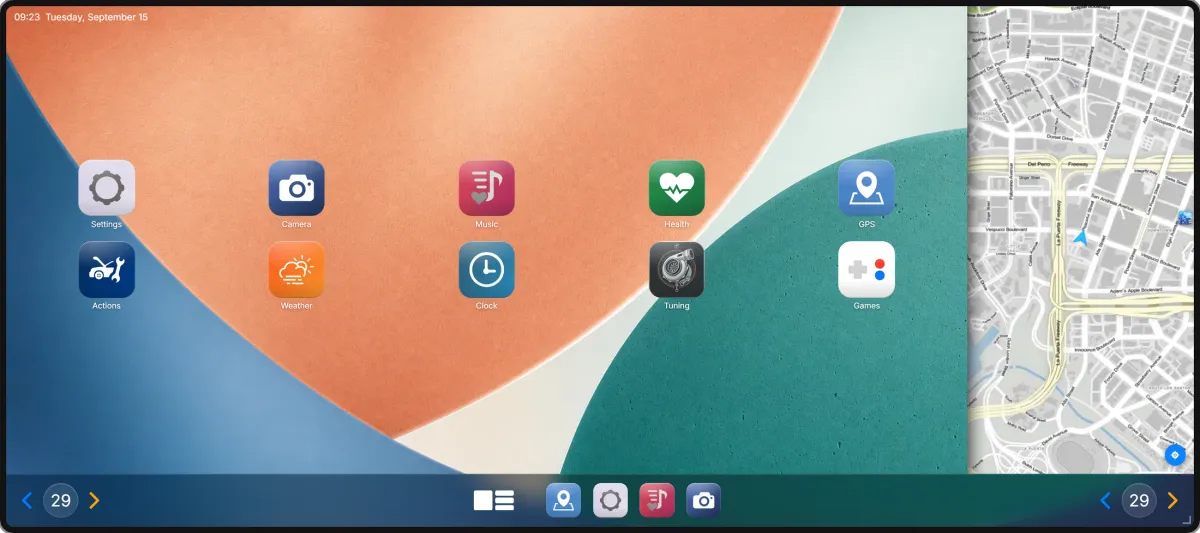Decrease right zone temperature with blue arrow
The height and width of the screenshot is (533, 1200).
(x=1105, y=500)
